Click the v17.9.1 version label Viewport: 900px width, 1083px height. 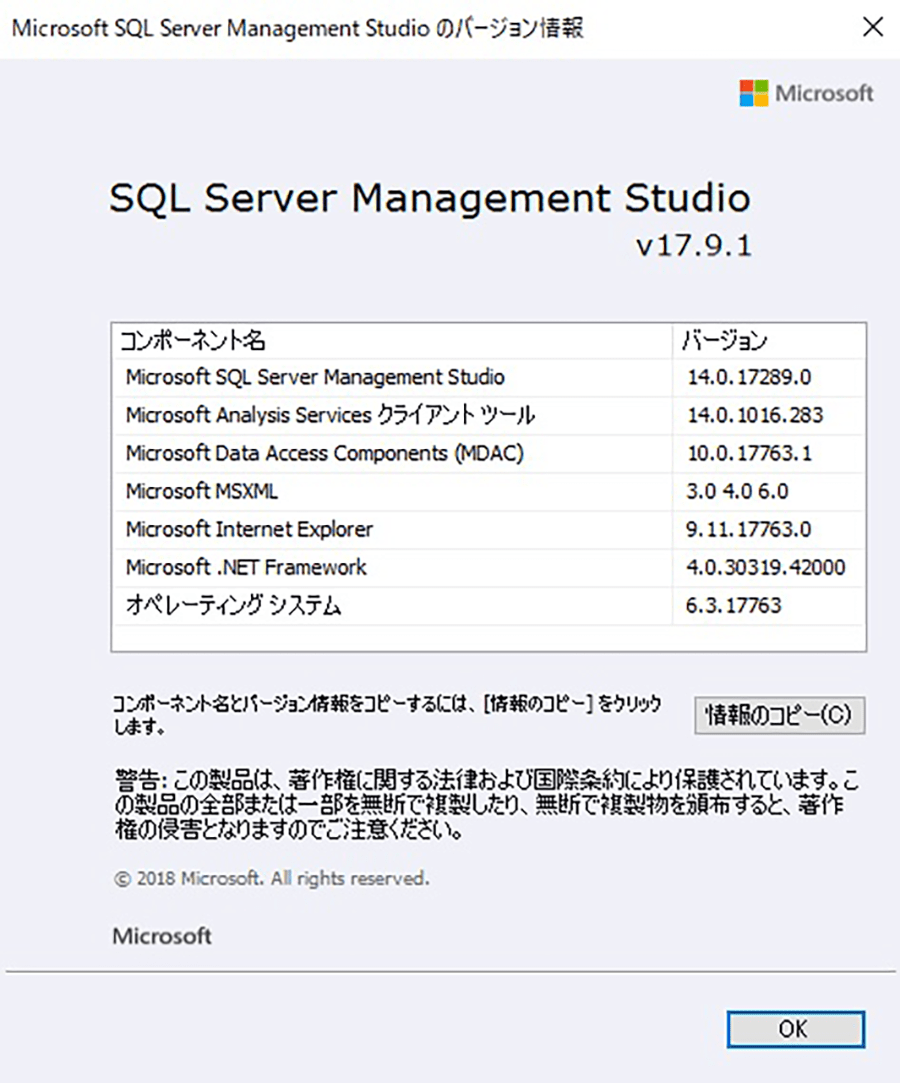click(x=693, y=246)
